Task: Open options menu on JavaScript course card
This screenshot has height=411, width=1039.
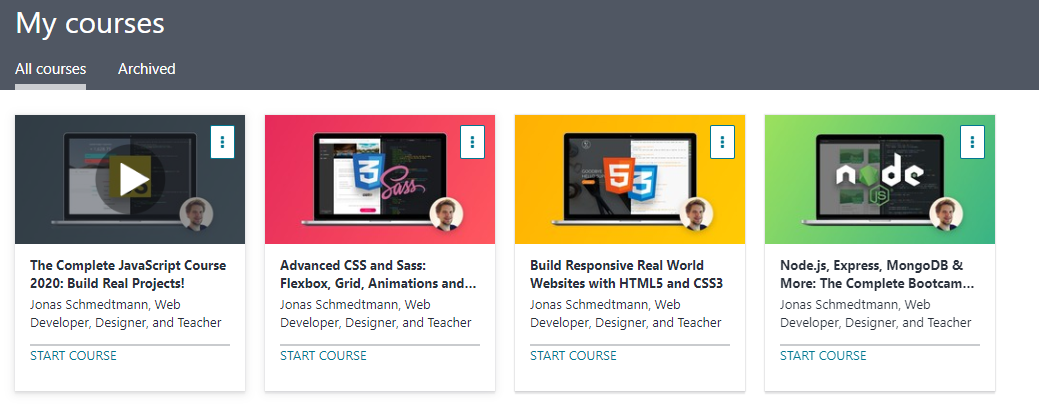Action: (x=222, y=142)
